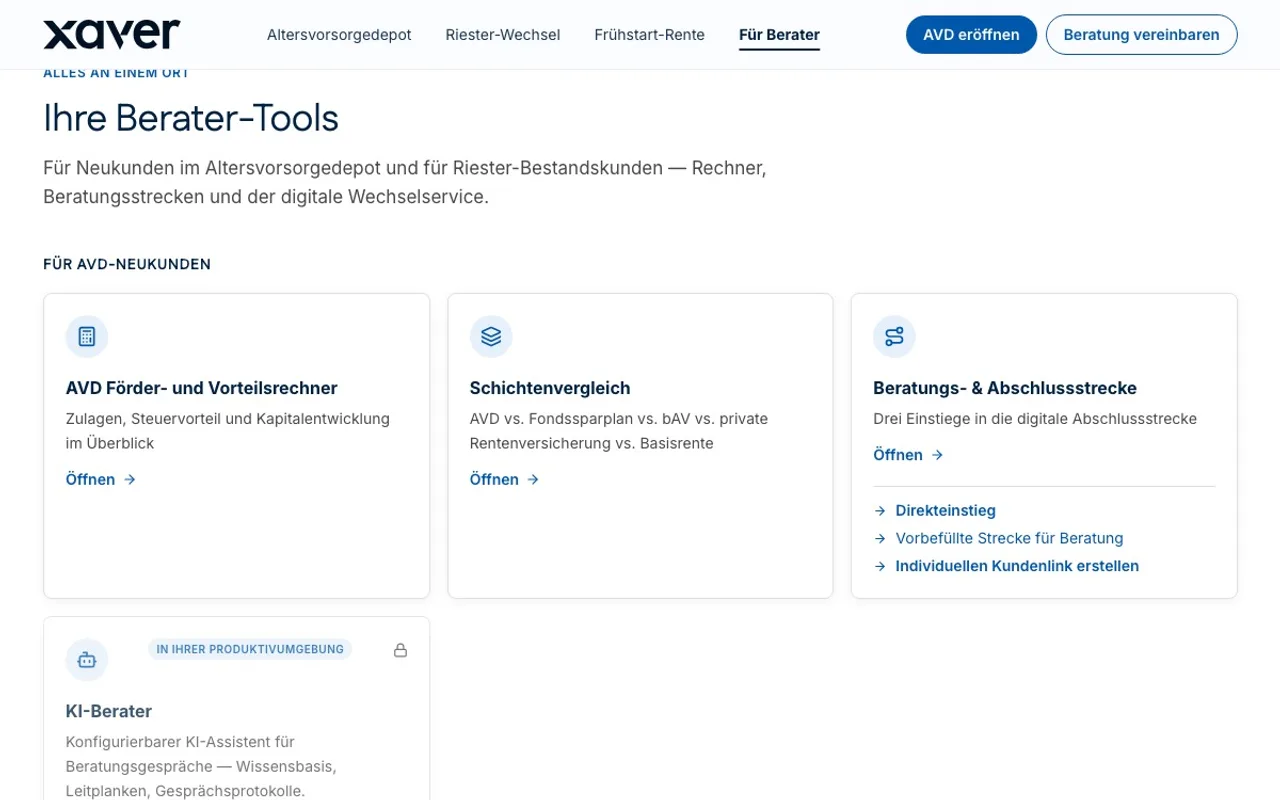The width and height of the screenshot is (1280, 800).
Task: Click Vorbefüllte Strecke für Beratung link
Action: (x=1009, y=538)
